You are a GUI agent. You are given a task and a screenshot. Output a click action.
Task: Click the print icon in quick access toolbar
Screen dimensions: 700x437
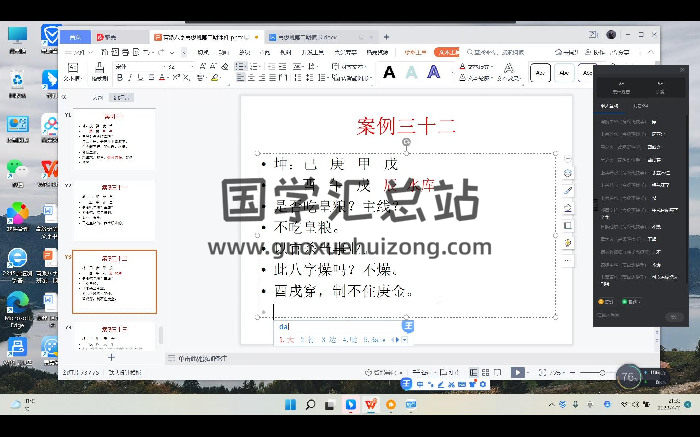tap(126, 52)
